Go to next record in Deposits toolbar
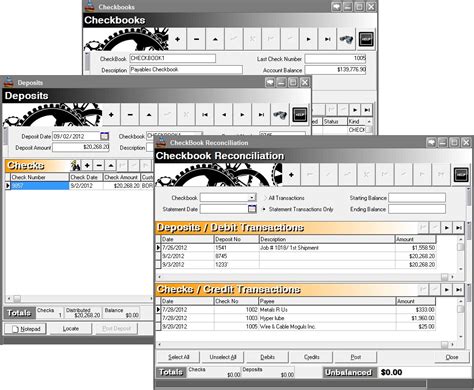Screen dimensions: 474x390 (242, 114)
